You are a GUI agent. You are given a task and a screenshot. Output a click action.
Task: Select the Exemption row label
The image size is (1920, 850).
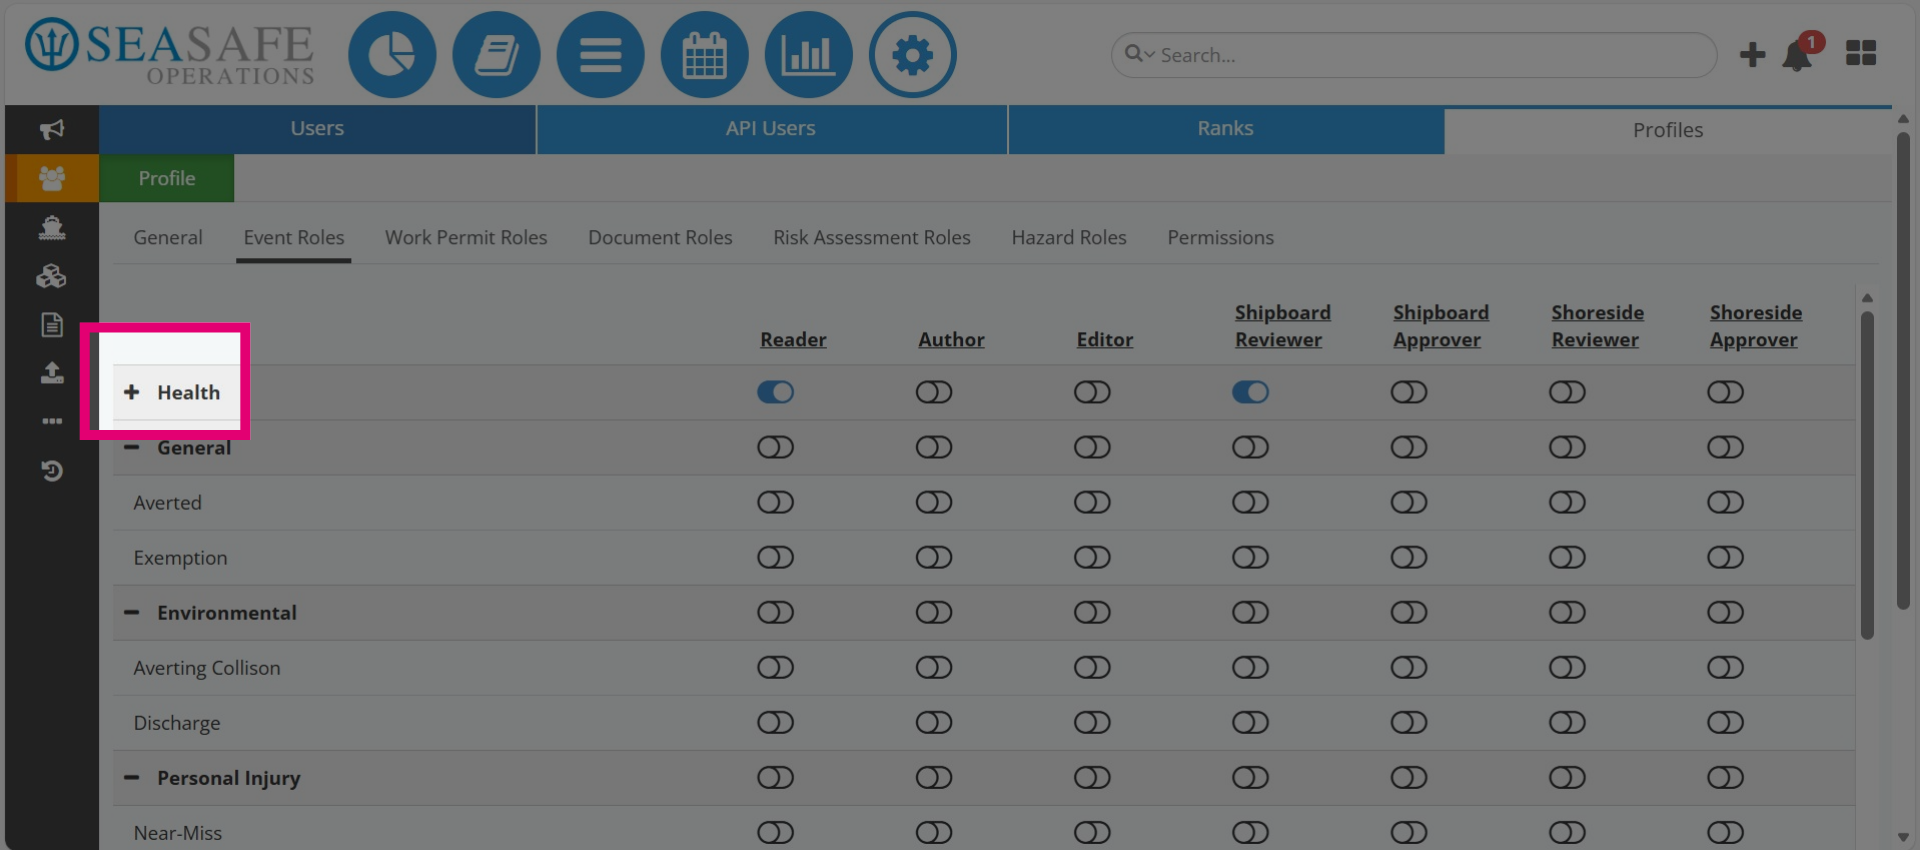pos(180,557)
